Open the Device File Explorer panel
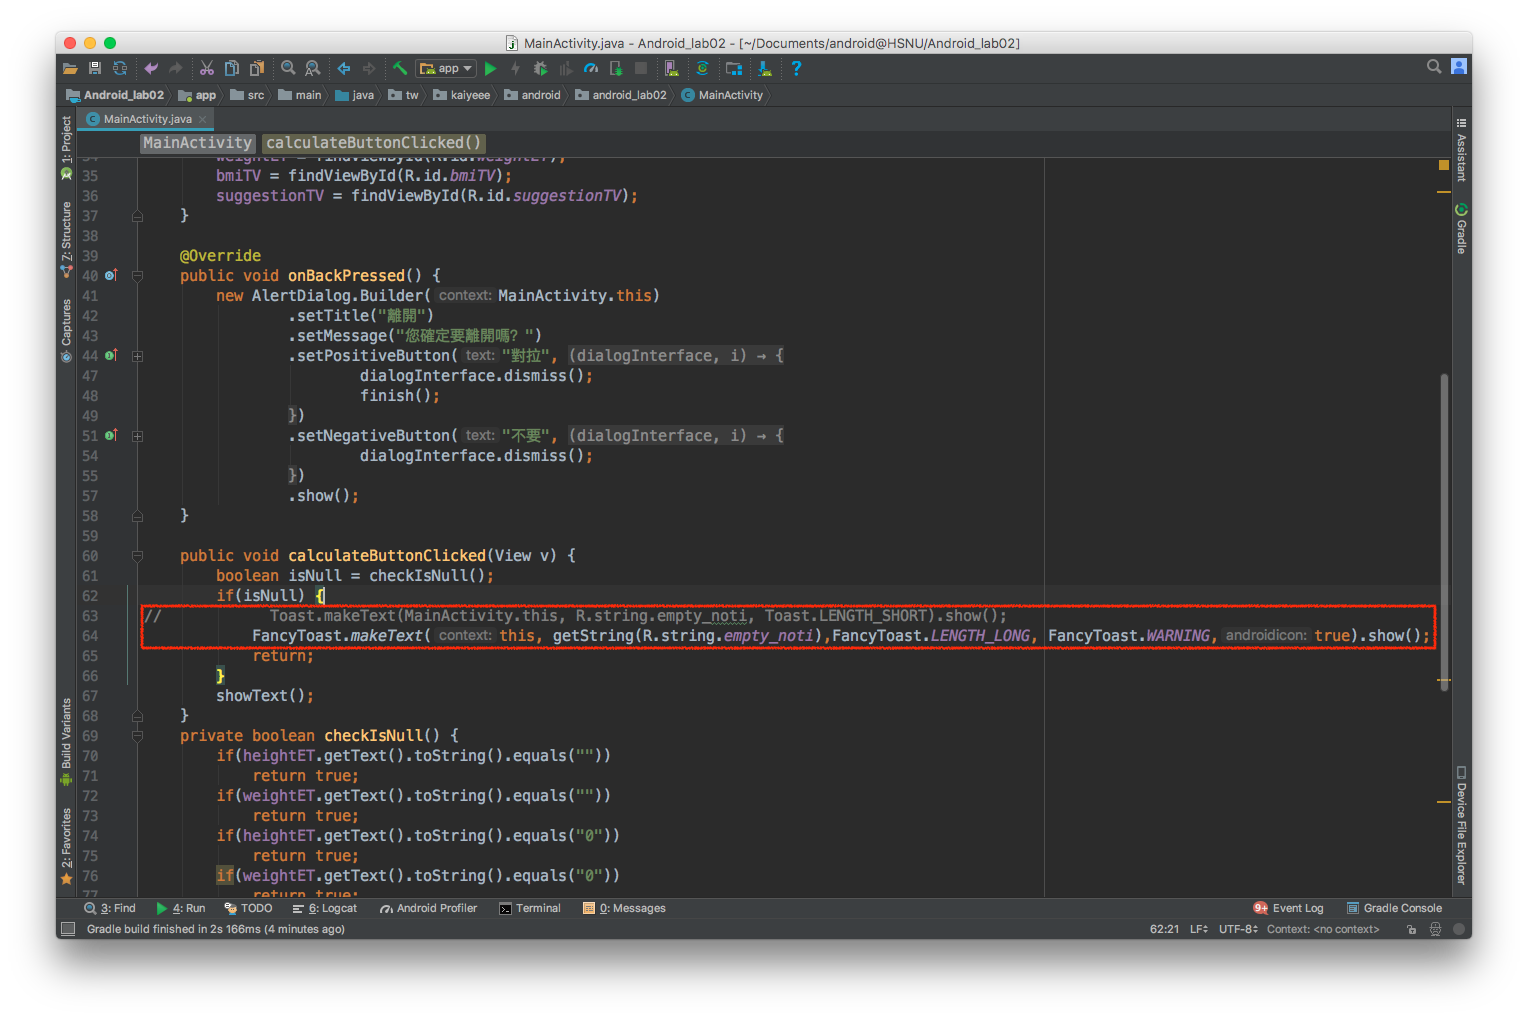This screenshot has height=1019, width=1528. [x=1461, y=825]
